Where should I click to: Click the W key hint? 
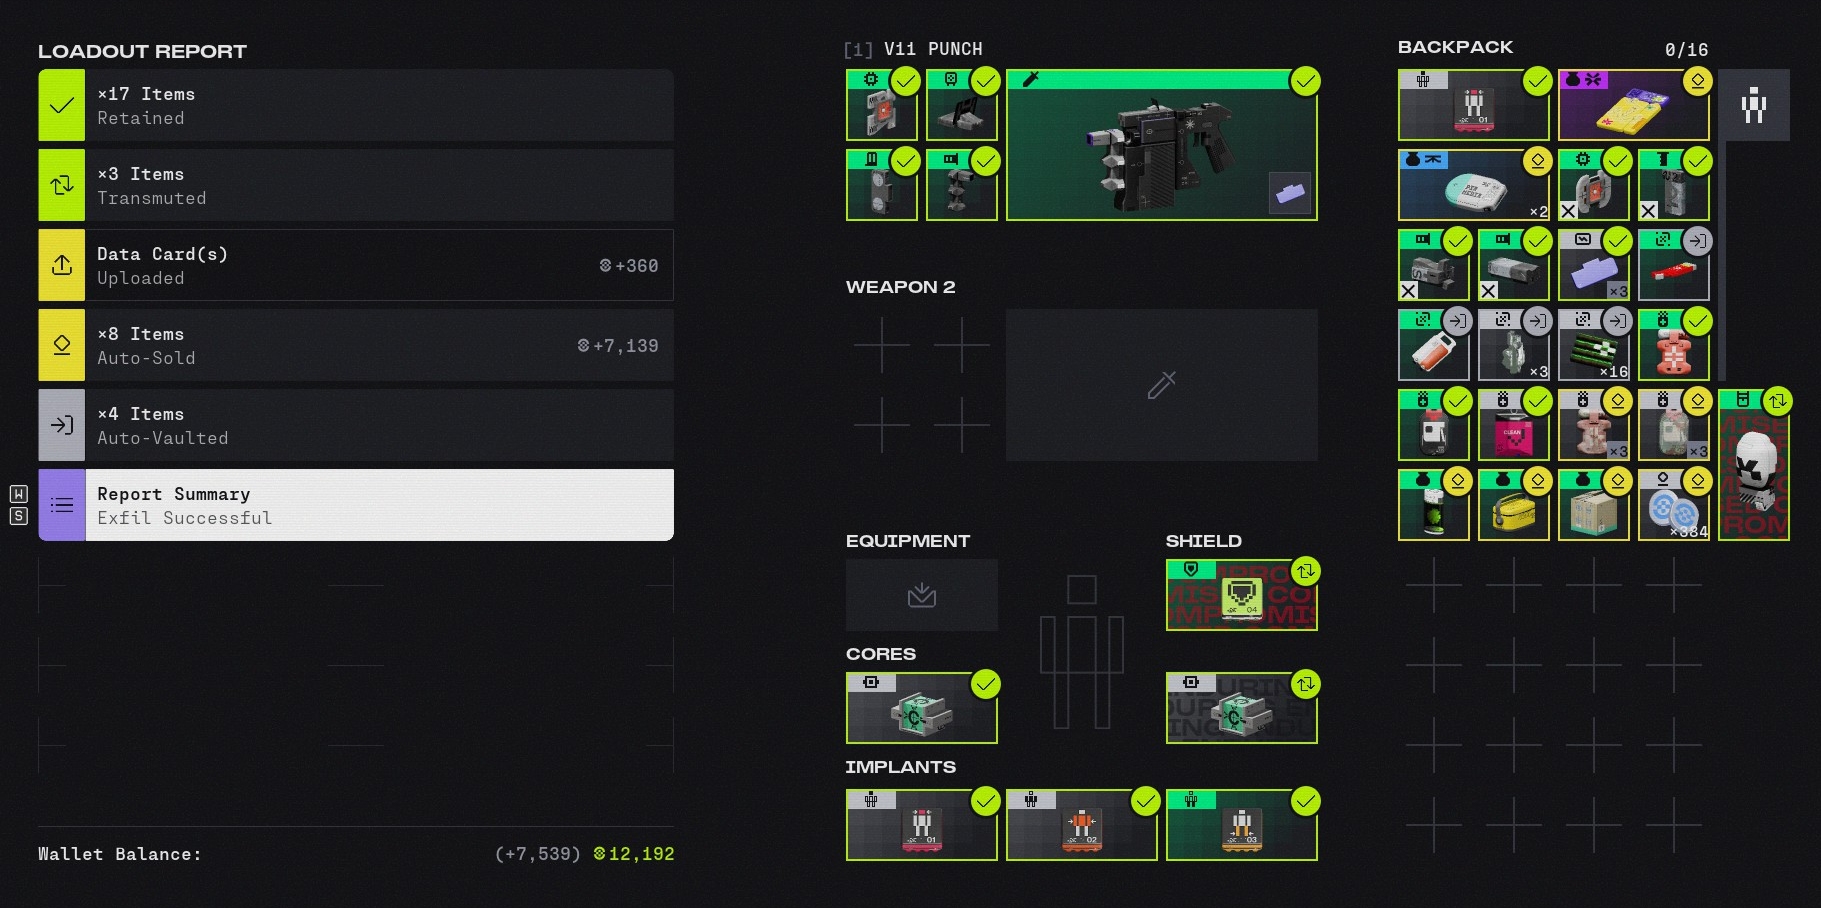click(x=18, y=494)
